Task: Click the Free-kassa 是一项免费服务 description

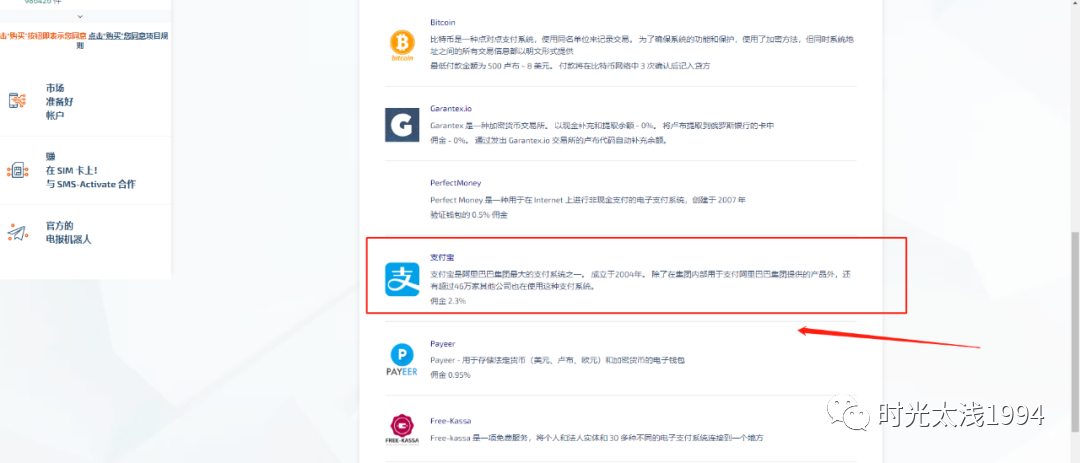Action: pos(597,438)
